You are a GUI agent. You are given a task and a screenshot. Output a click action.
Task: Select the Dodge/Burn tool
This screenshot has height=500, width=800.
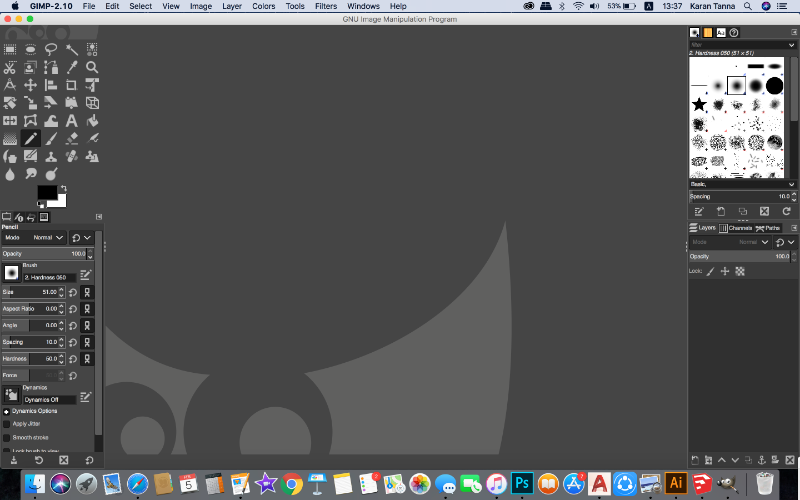pyautogui.click(x=51, y=174)
